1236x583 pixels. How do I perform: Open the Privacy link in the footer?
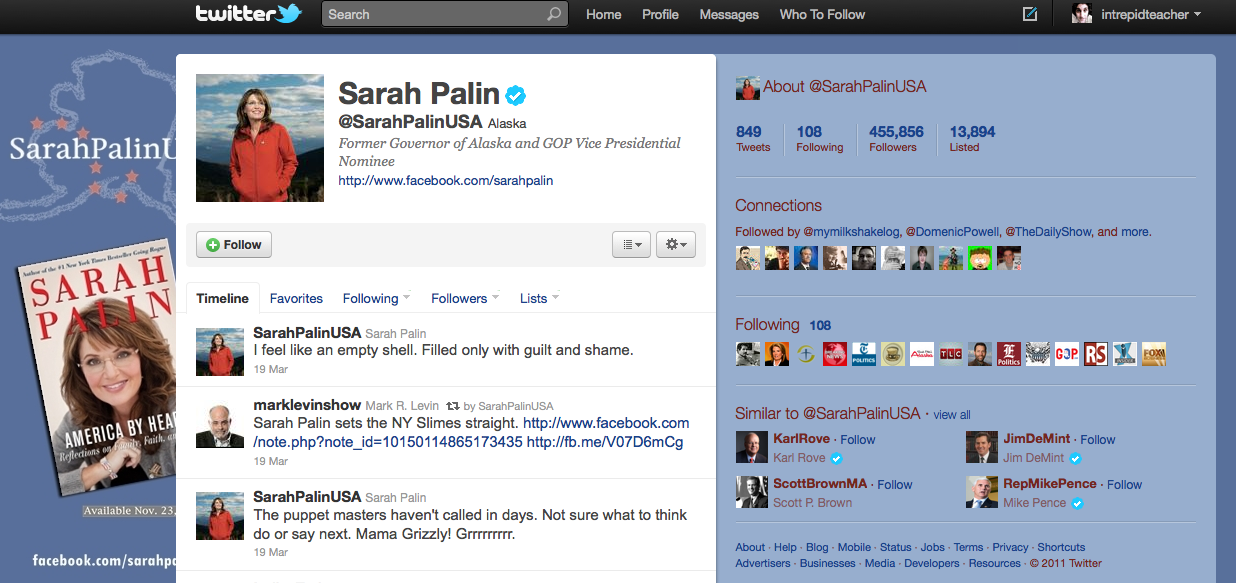click(x=1010, y=547)
